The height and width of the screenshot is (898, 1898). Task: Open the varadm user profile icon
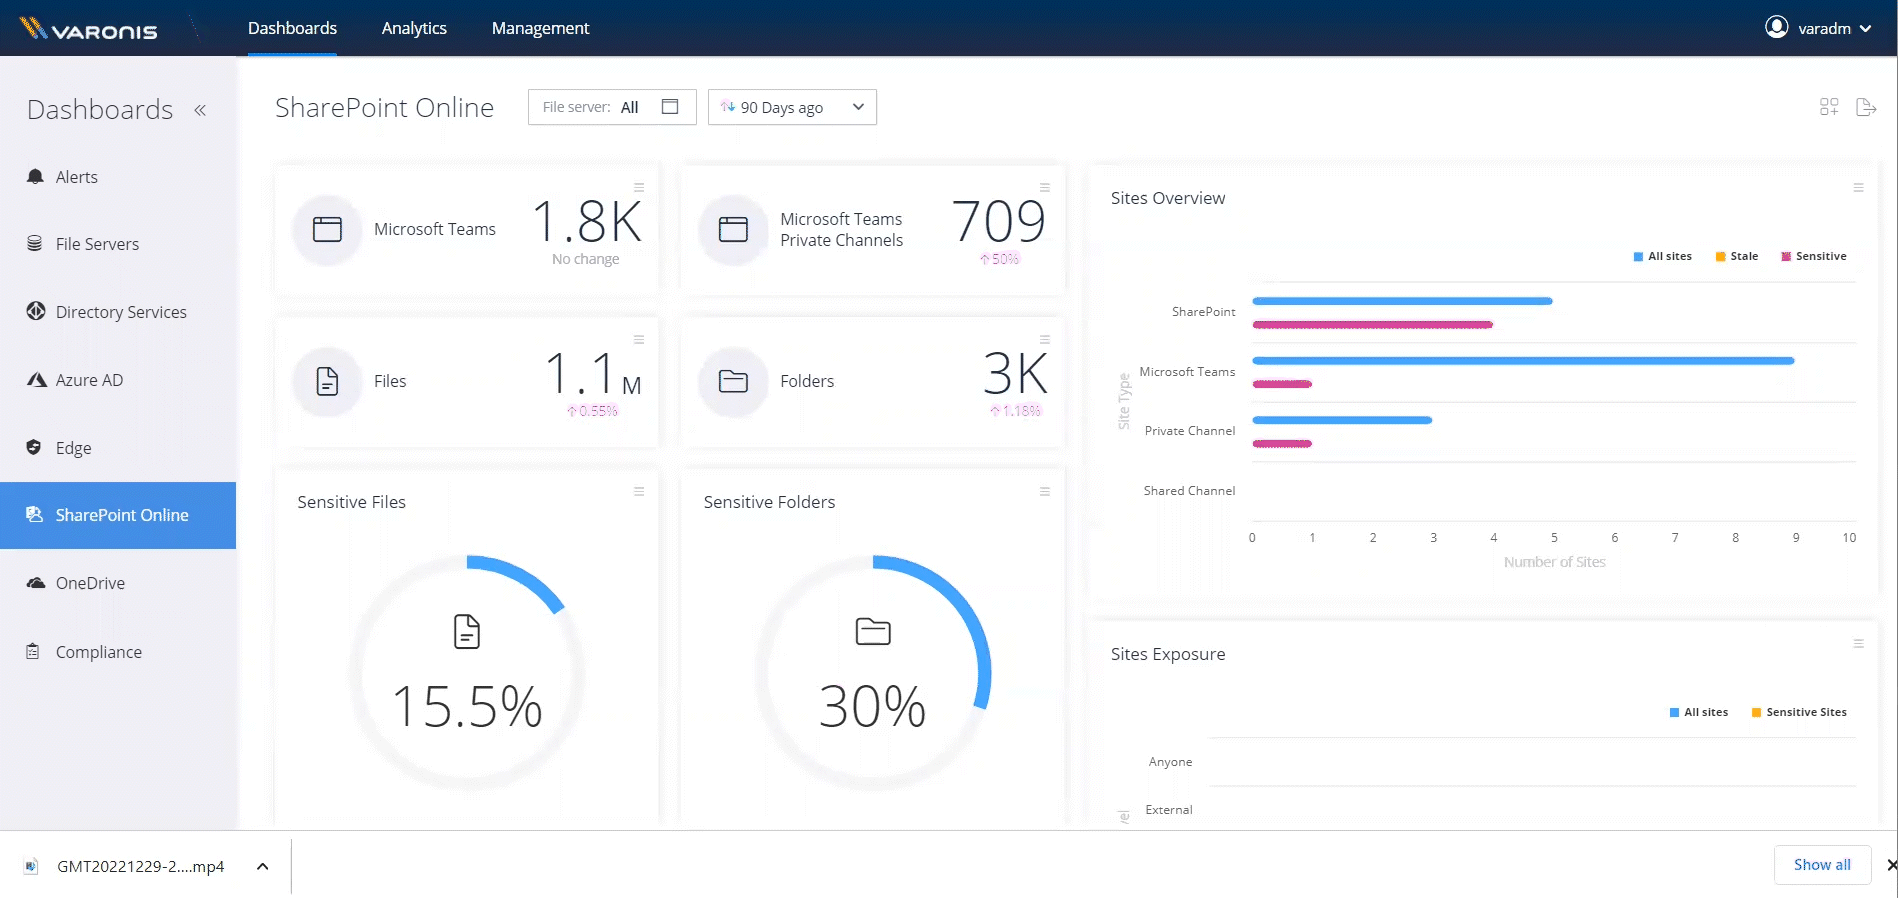click(x=1776, y=27)
